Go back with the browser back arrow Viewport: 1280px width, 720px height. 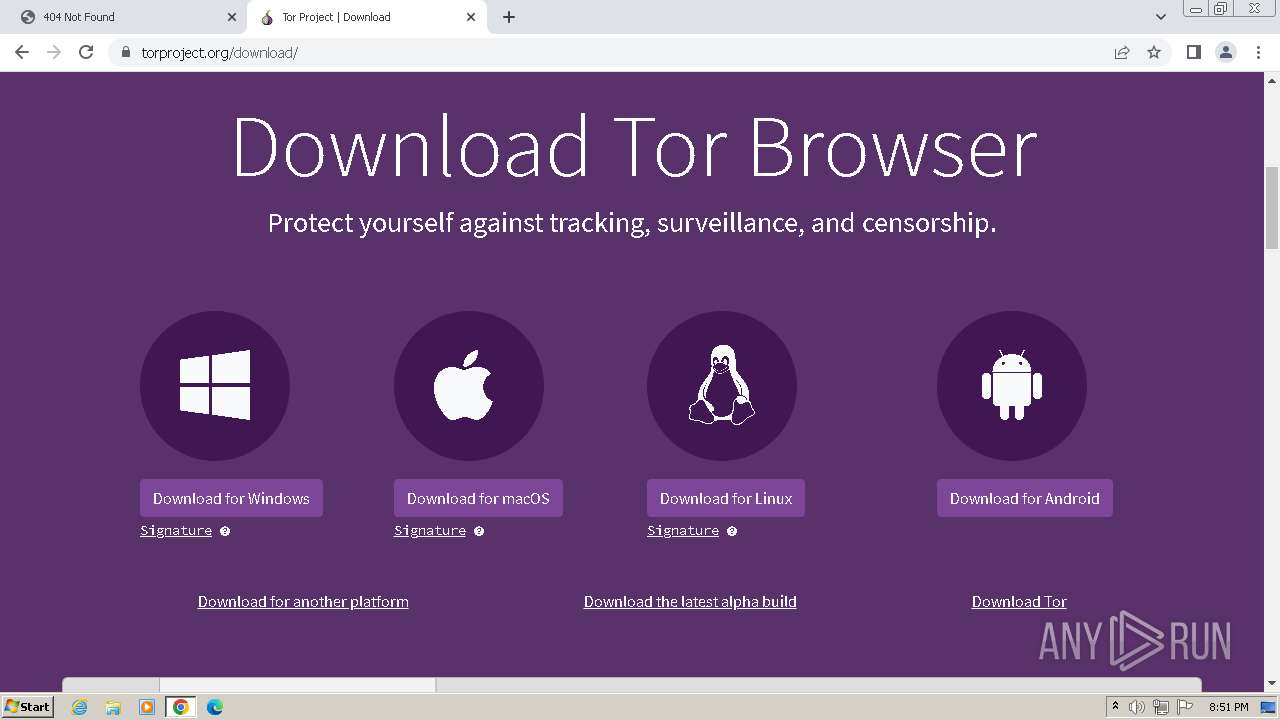22,52
